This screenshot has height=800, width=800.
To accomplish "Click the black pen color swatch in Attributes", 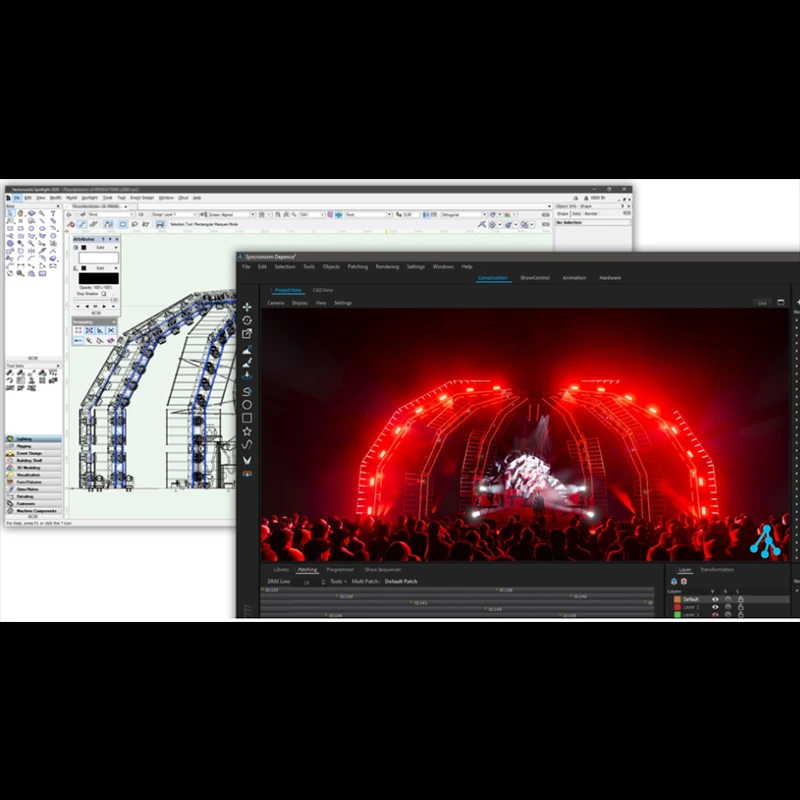I will point(98,278).
